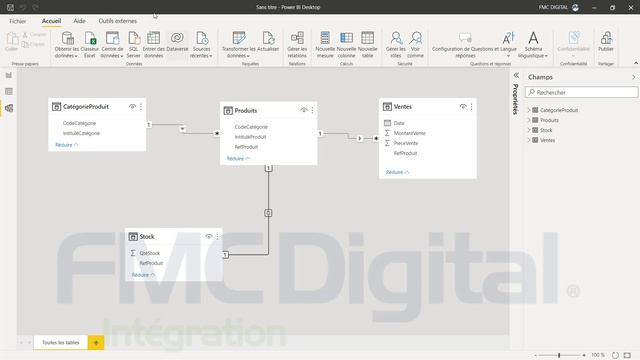Open more options for CatégorieProduit table
The height and width of the screenshot is (360, 640).
pos(141,107)
